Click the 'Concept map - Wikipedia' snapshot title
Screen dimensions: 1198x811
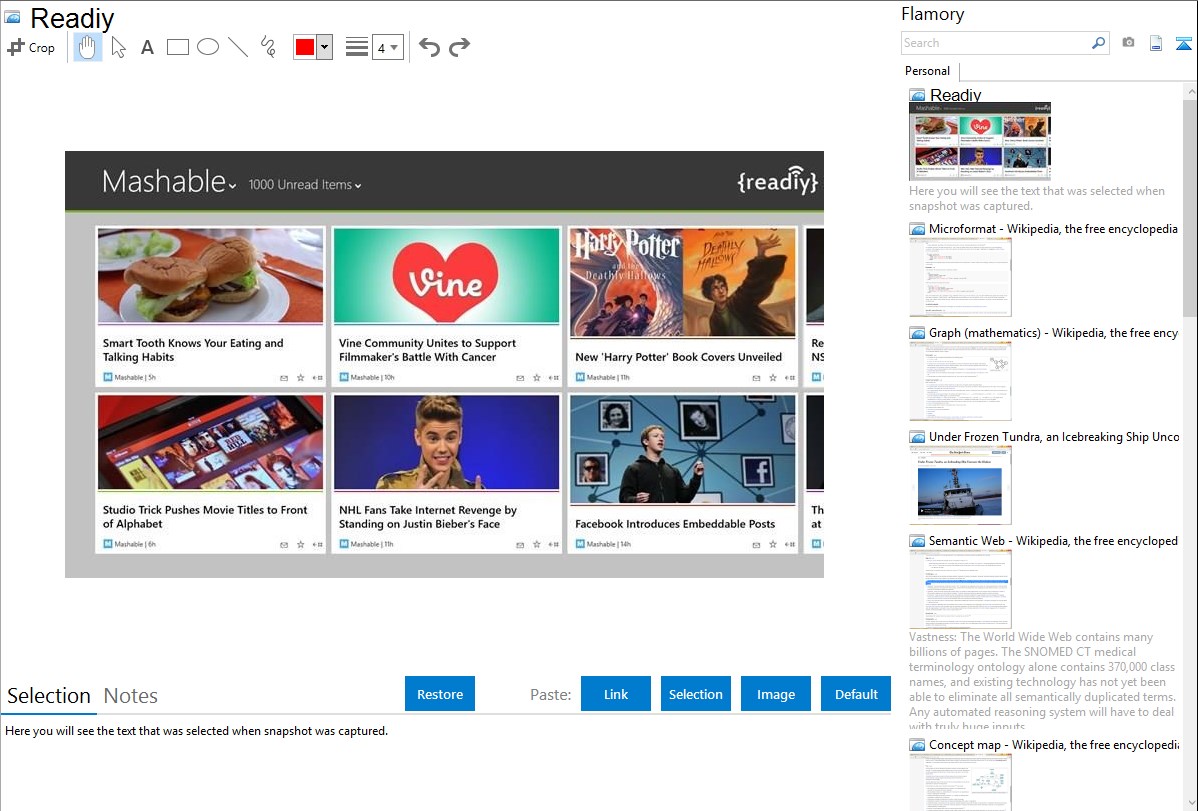[x=1054, y=744]
